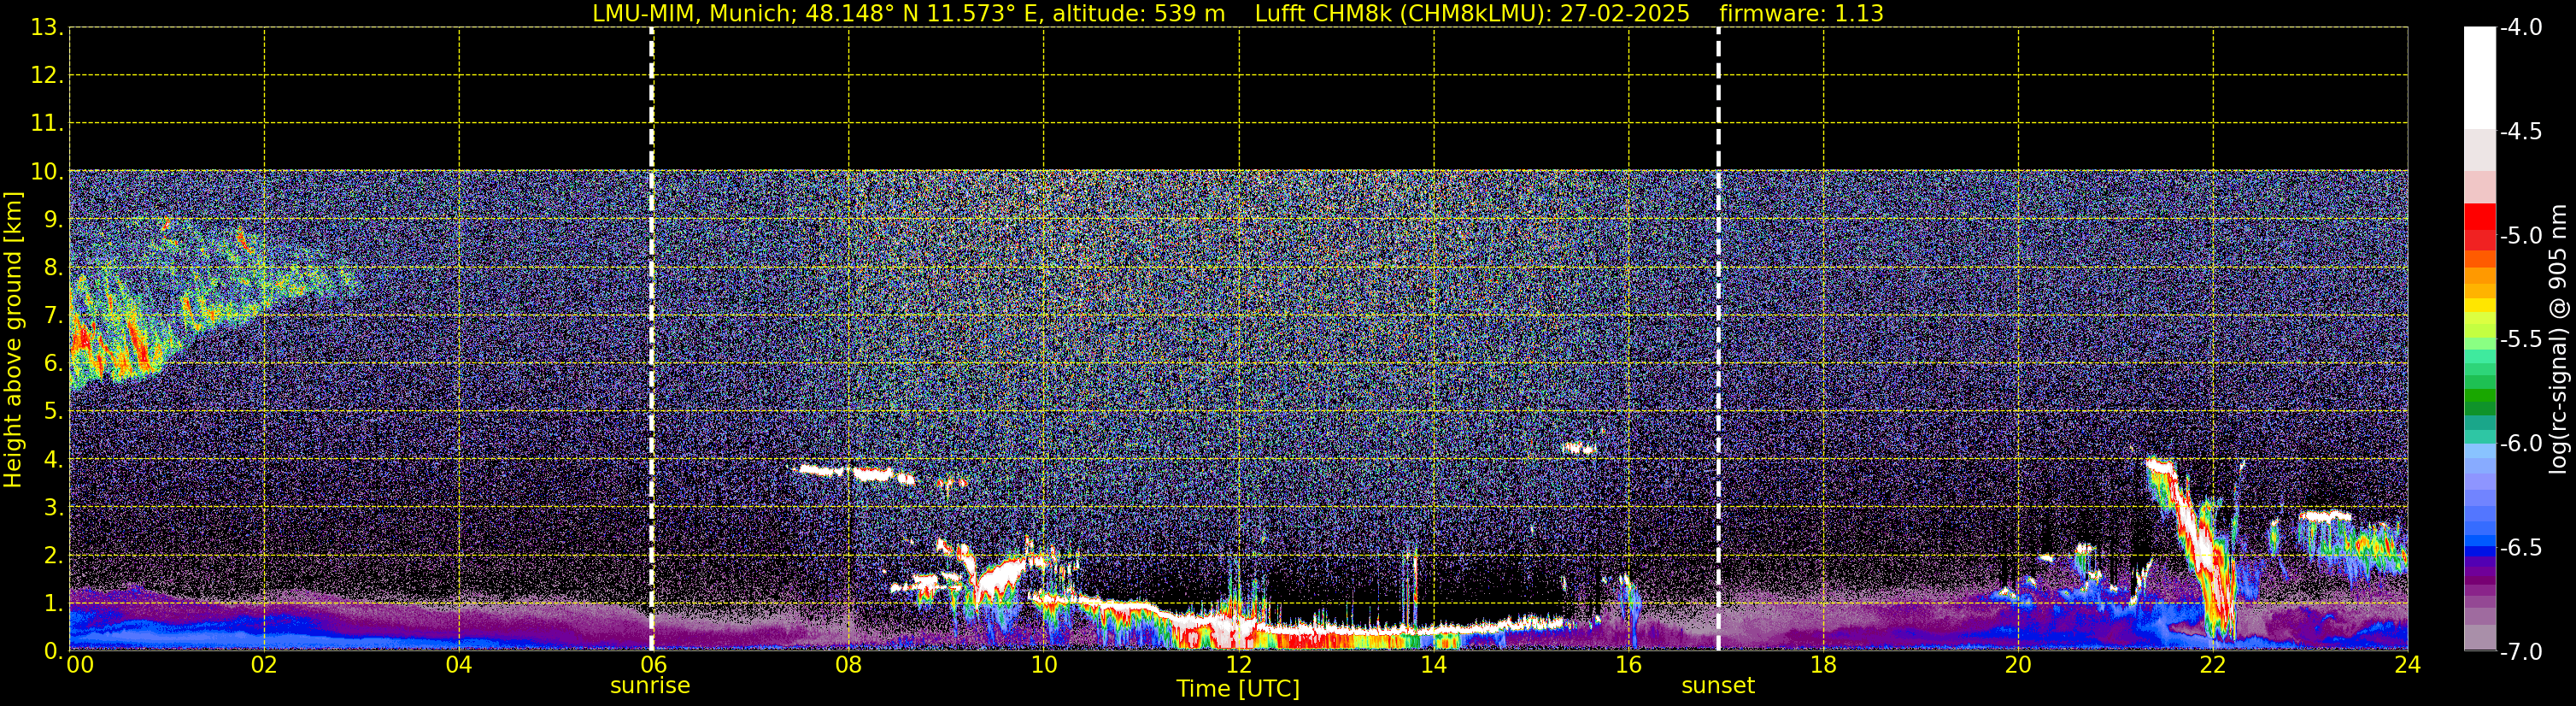Click the x-axis tick label 22
2576x706 pixels.
click(2213, 665)
